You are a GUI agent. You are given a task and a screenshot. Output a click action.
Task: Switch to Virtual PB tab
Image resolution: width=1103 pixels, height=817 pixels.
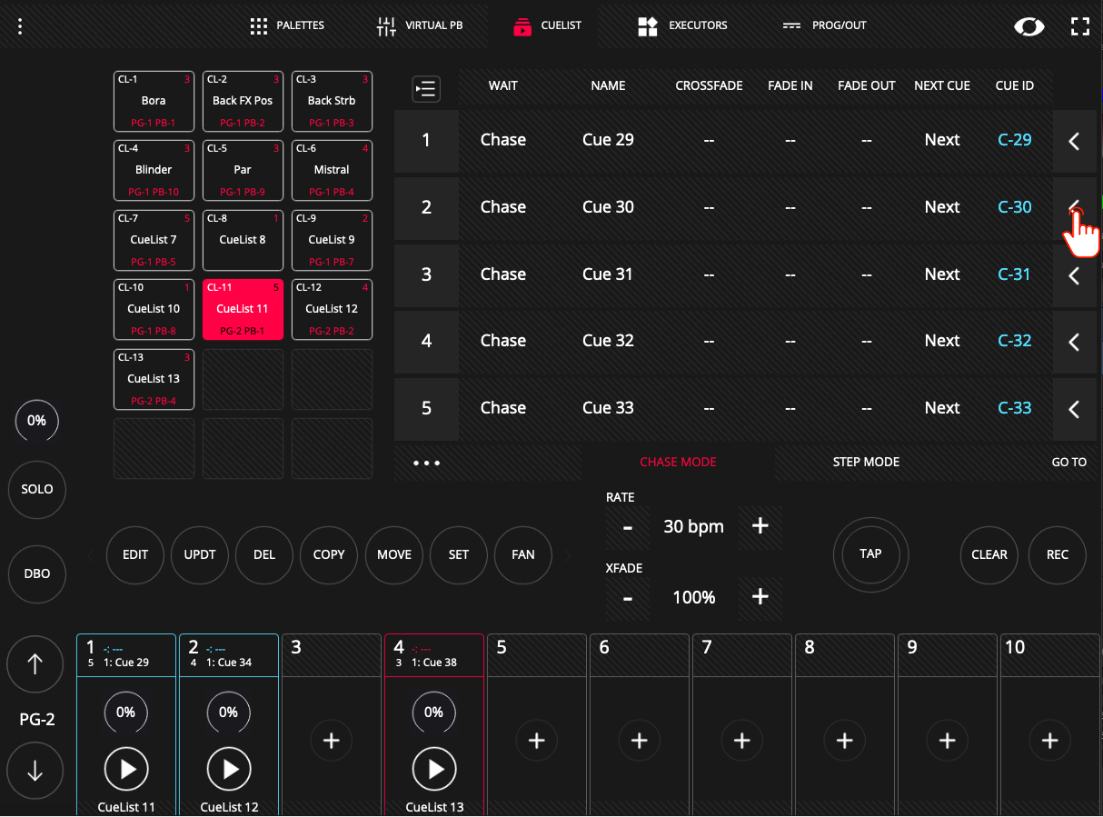point(420,26)
